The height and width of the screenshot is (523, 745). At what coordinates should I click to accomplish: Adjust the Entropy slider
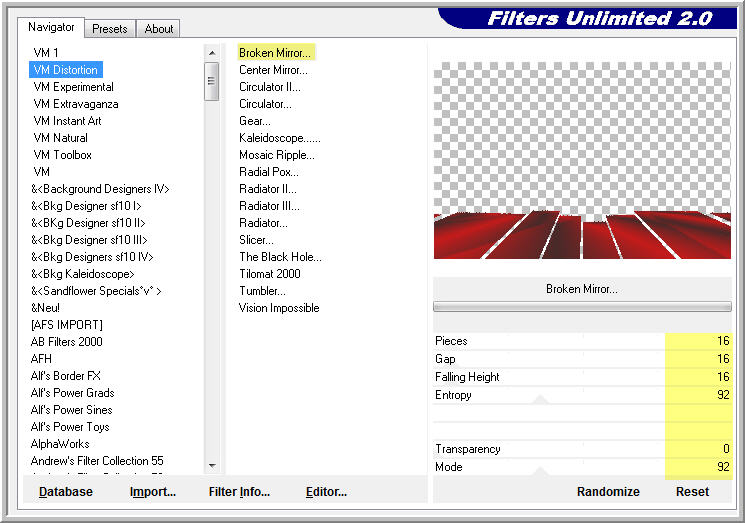tap(583, 395)
